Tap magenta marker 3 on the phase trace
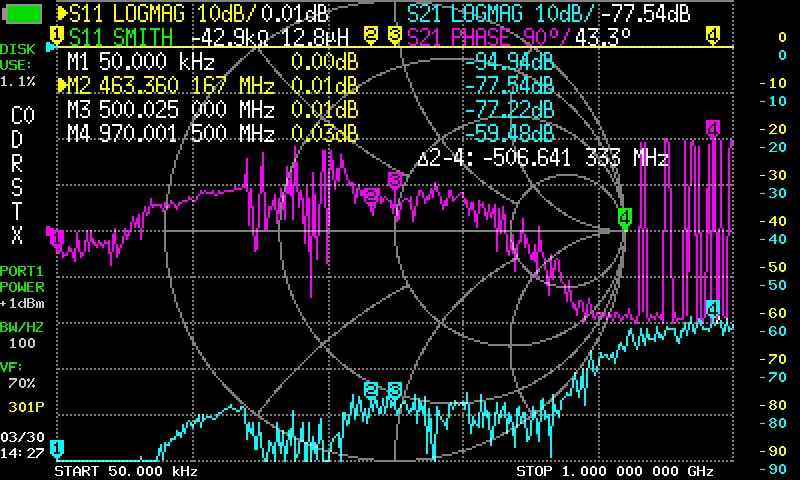The image size is (800, 480). (x=394, y=180)
